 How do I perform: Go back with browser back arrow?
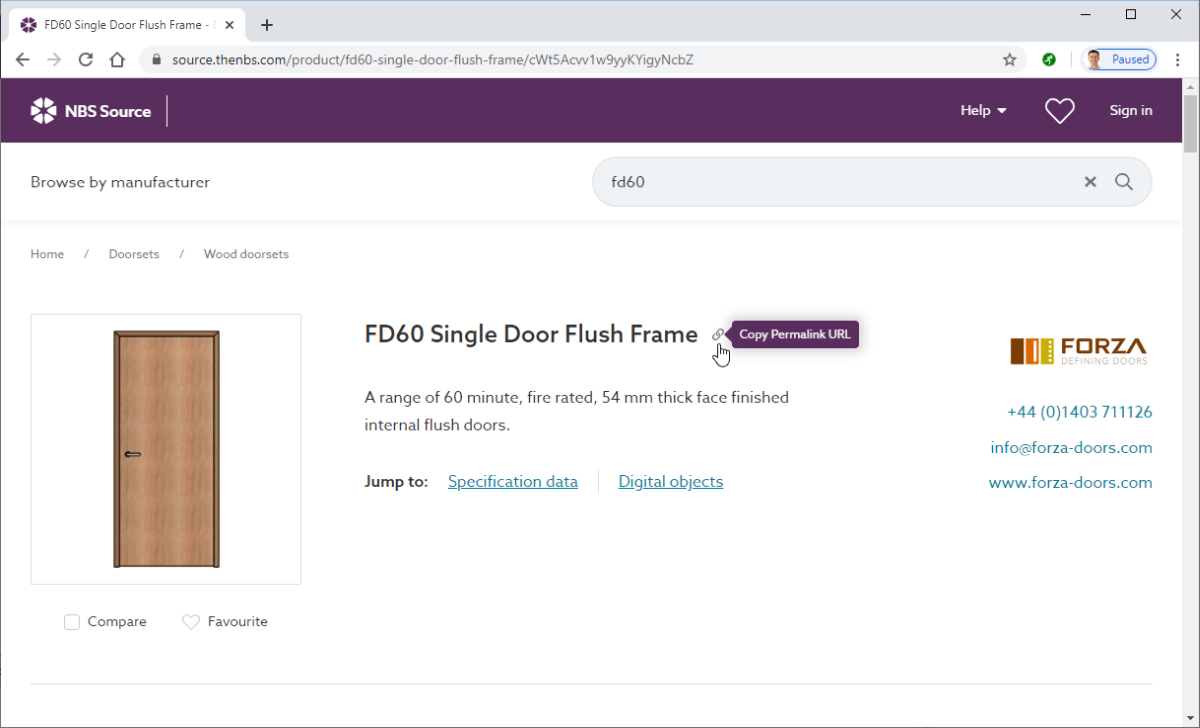23,60
